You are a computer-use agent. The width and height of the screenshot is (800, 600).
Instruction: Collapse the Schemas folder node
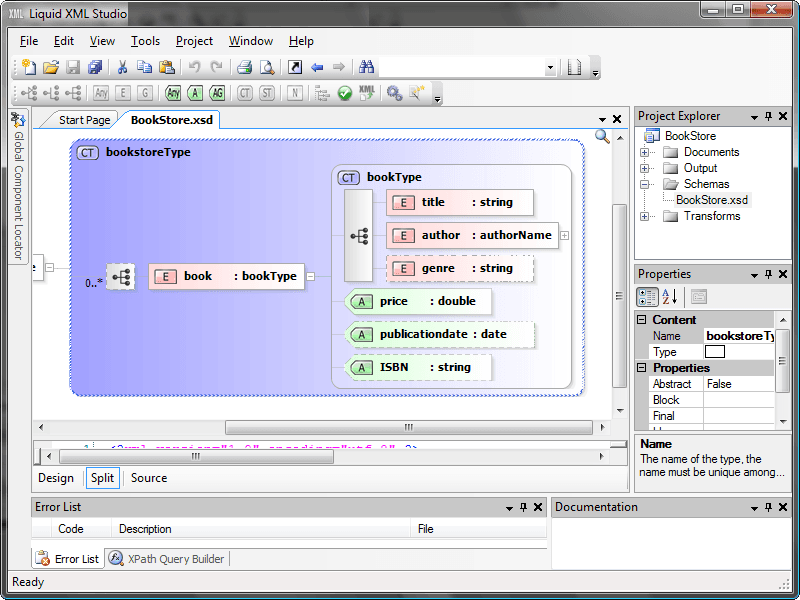644,184
